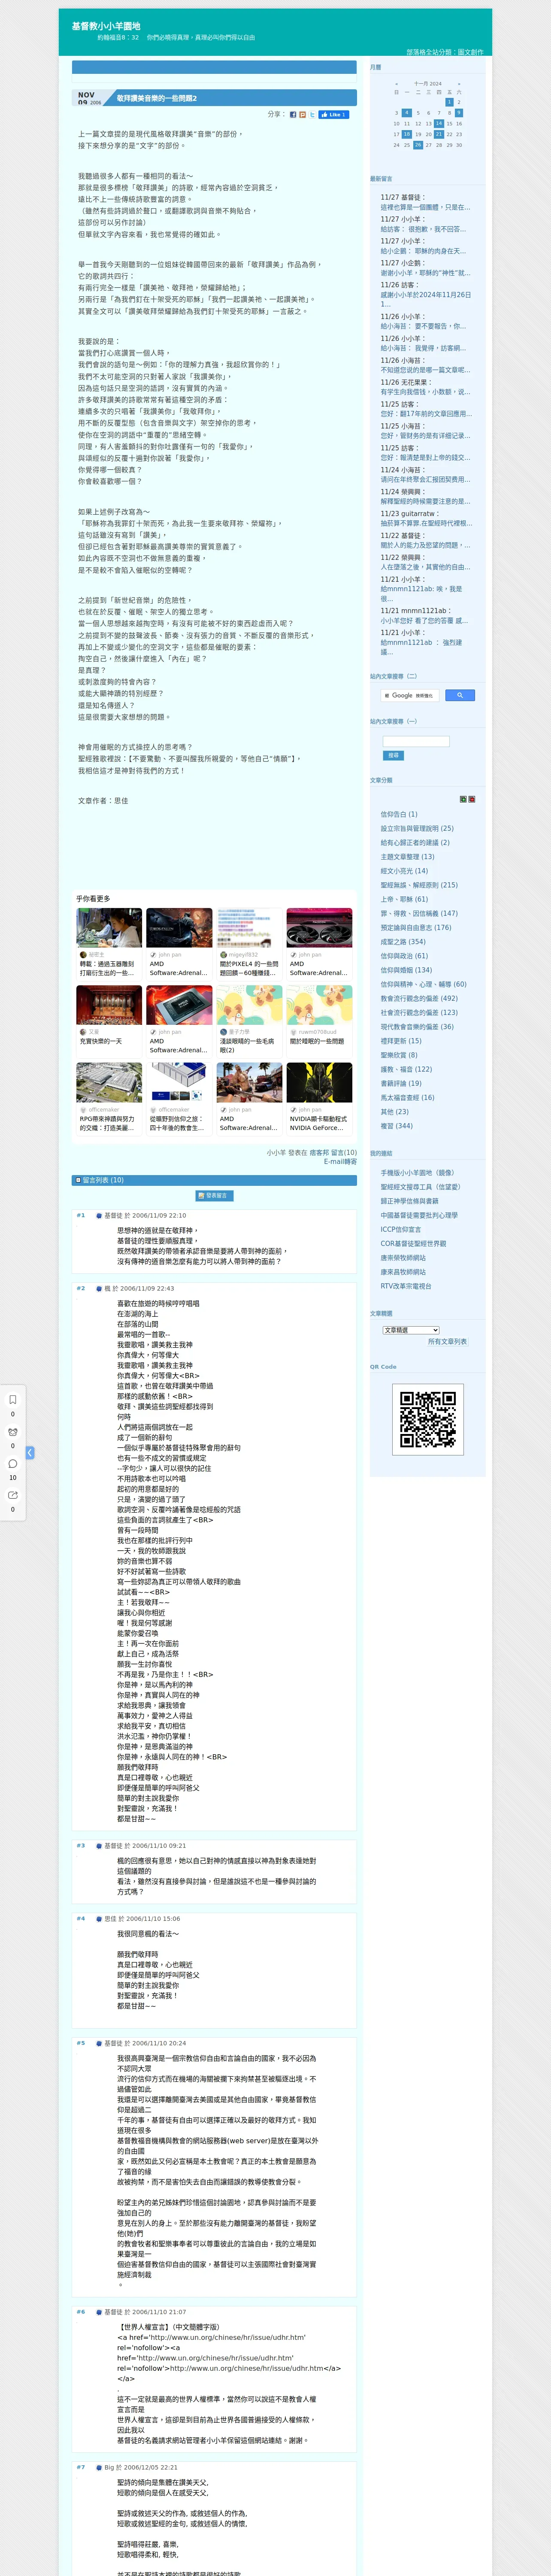The width and height of the screenshot is (551, 2576).
Task: Click the Google search magnifier button
Action: tap(459, 695)
